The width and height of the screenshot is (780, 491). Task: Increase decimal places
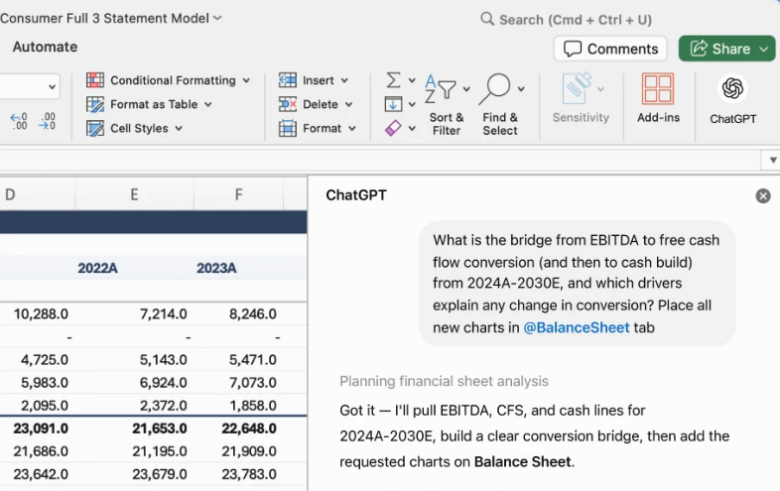[19, 121]
